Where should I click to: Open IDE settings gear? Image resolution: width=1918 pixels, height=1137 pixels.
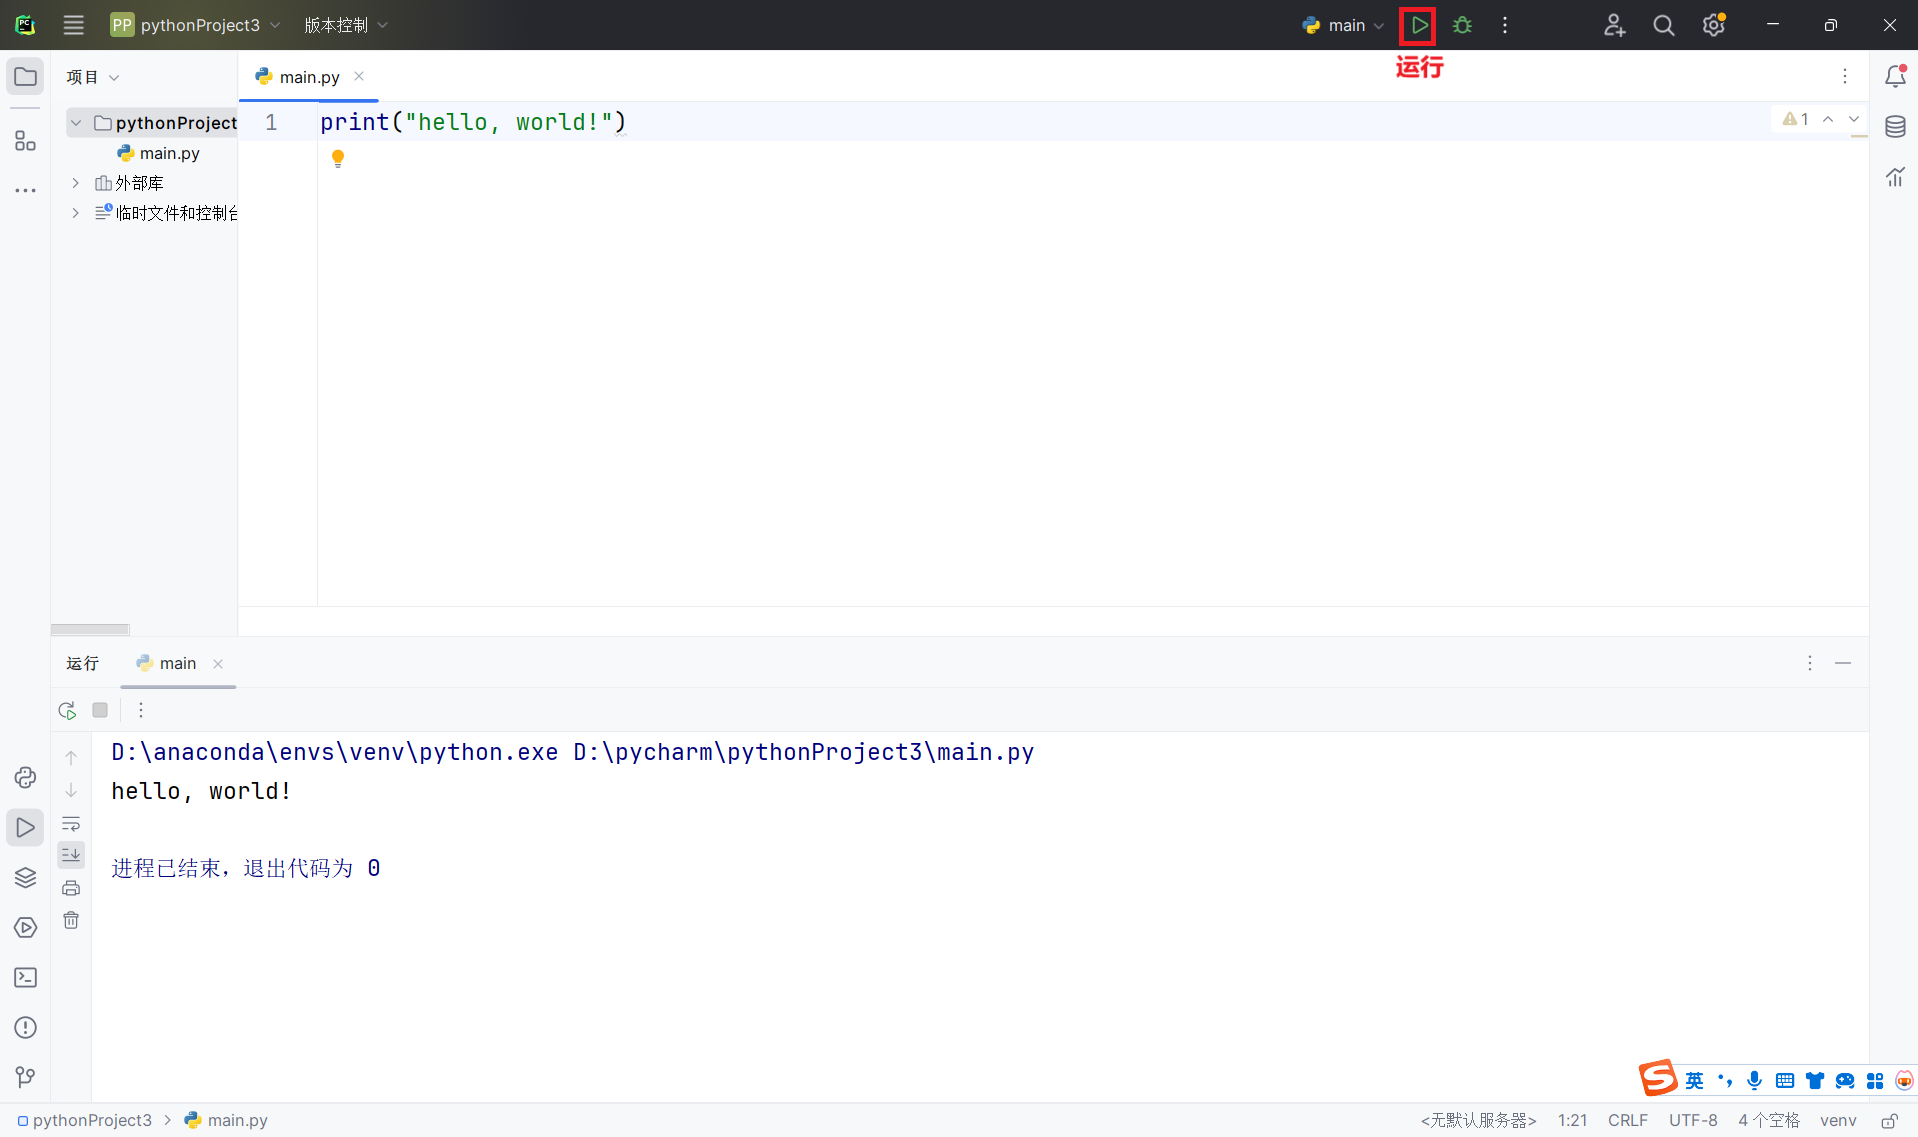(1714, 25)
